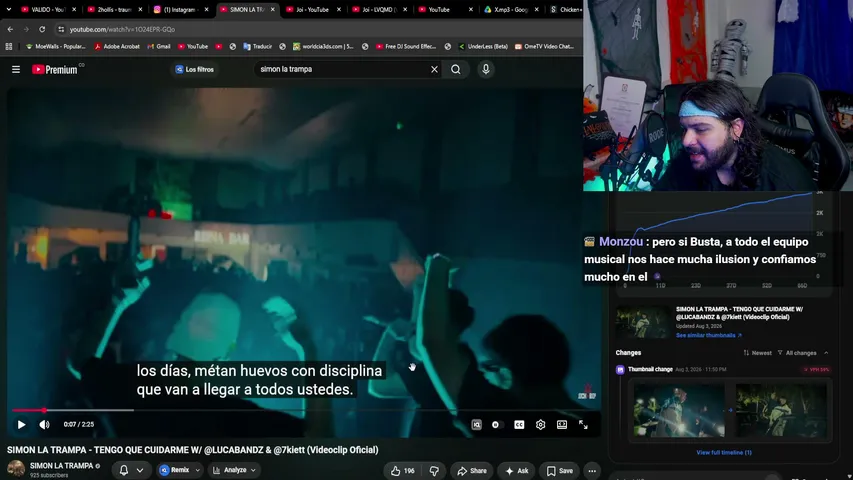This screenshot has height=480, width=853.
Task: Switch to the Joi - YouTube tab
Action: (x=313, y=10)
